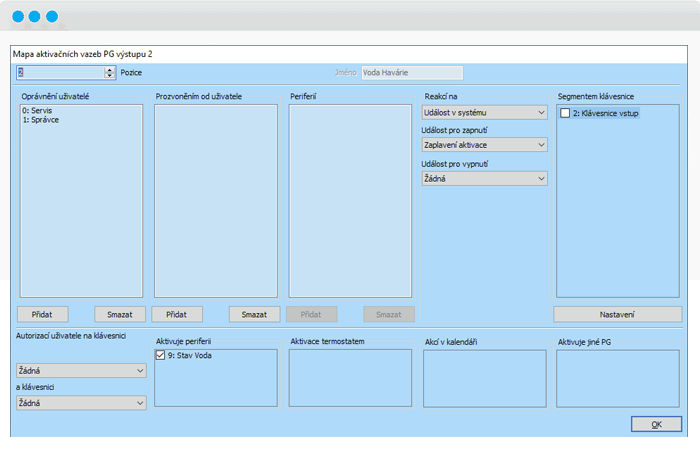This screenshot has height=449, width=700.
Task: Select user "1: Správce" in the list
Action: [x=42, y=120]
